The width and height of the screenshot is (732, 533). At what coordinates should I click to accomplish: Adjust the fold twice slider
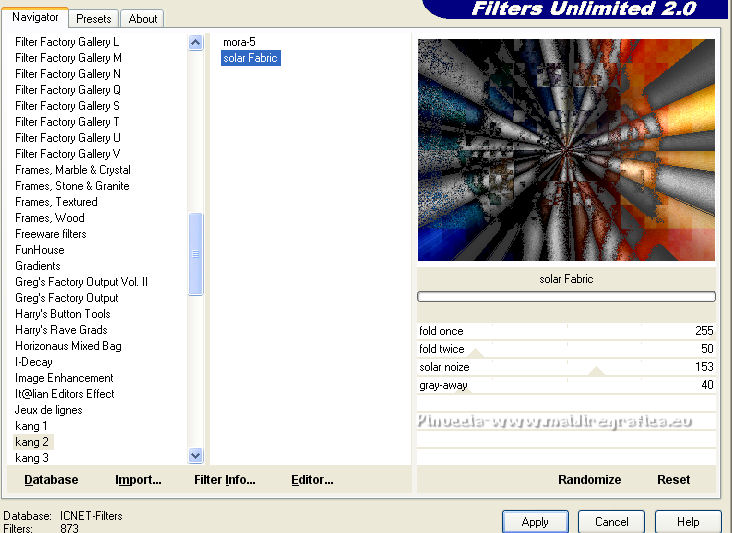pyautogui.click(x=566, y=349)
